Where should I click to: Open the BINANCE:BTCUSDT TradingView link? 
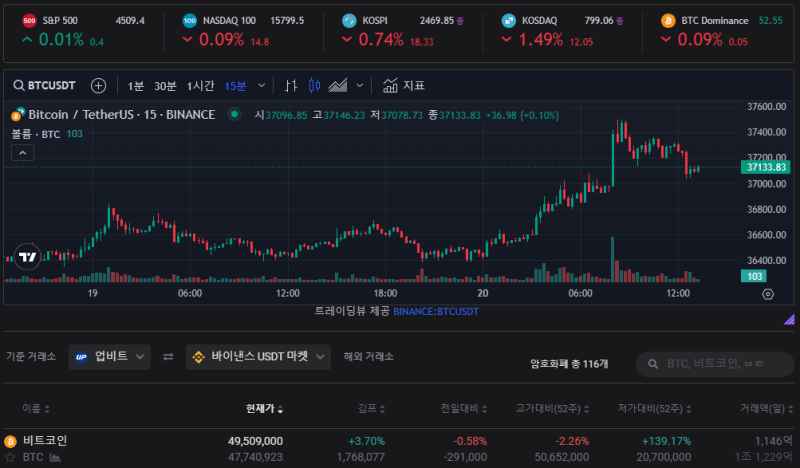(x=436, y=311)
